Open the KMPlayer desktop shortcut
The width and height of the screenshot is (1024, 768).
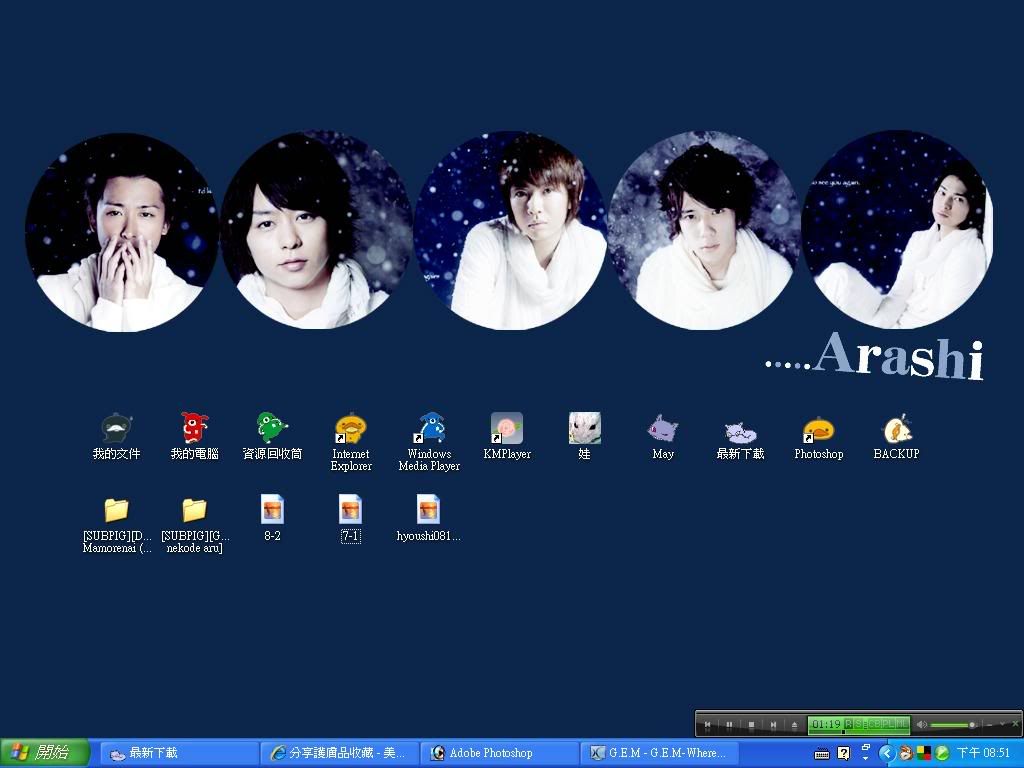click(506, 429)
